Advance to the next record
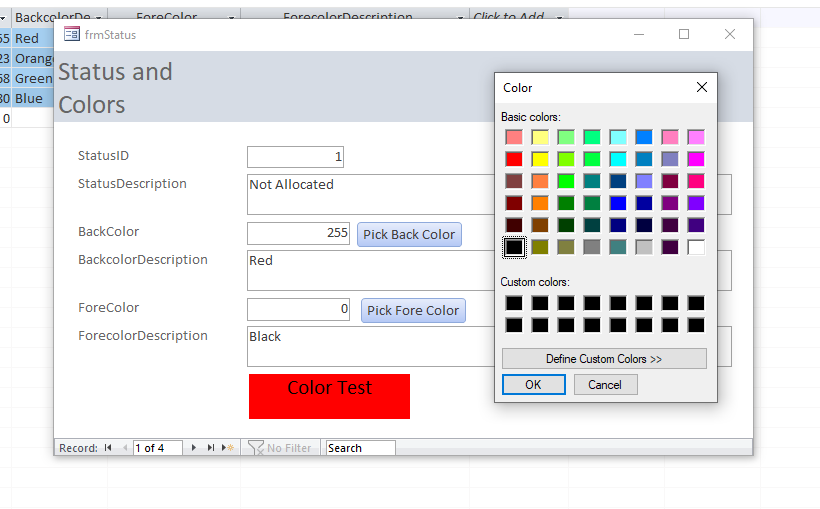This screenshot has height=509, width=820. [194, 448]
